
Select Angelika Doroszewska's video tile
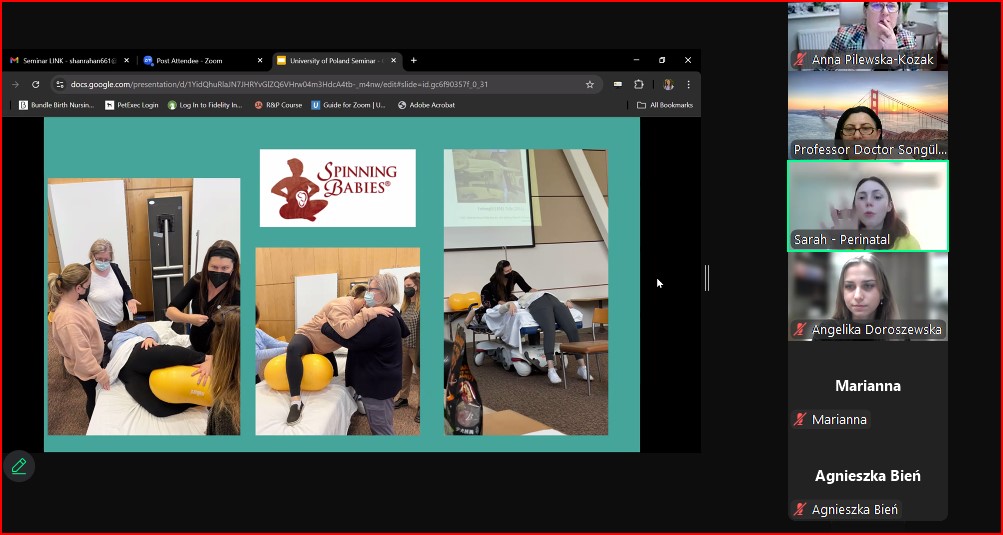pyautogui.click(x=867, y=296)
